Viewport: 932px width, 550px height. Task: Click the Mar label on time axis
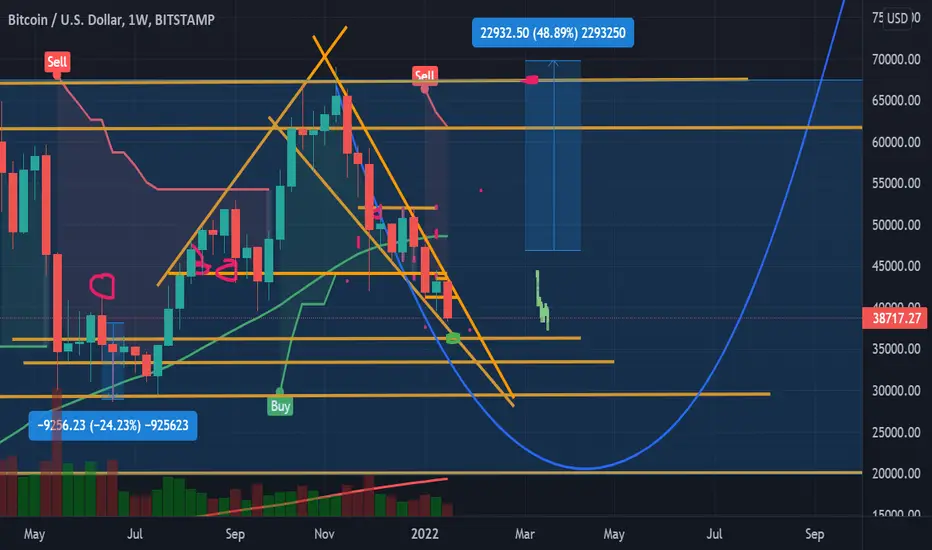[524, 534]
